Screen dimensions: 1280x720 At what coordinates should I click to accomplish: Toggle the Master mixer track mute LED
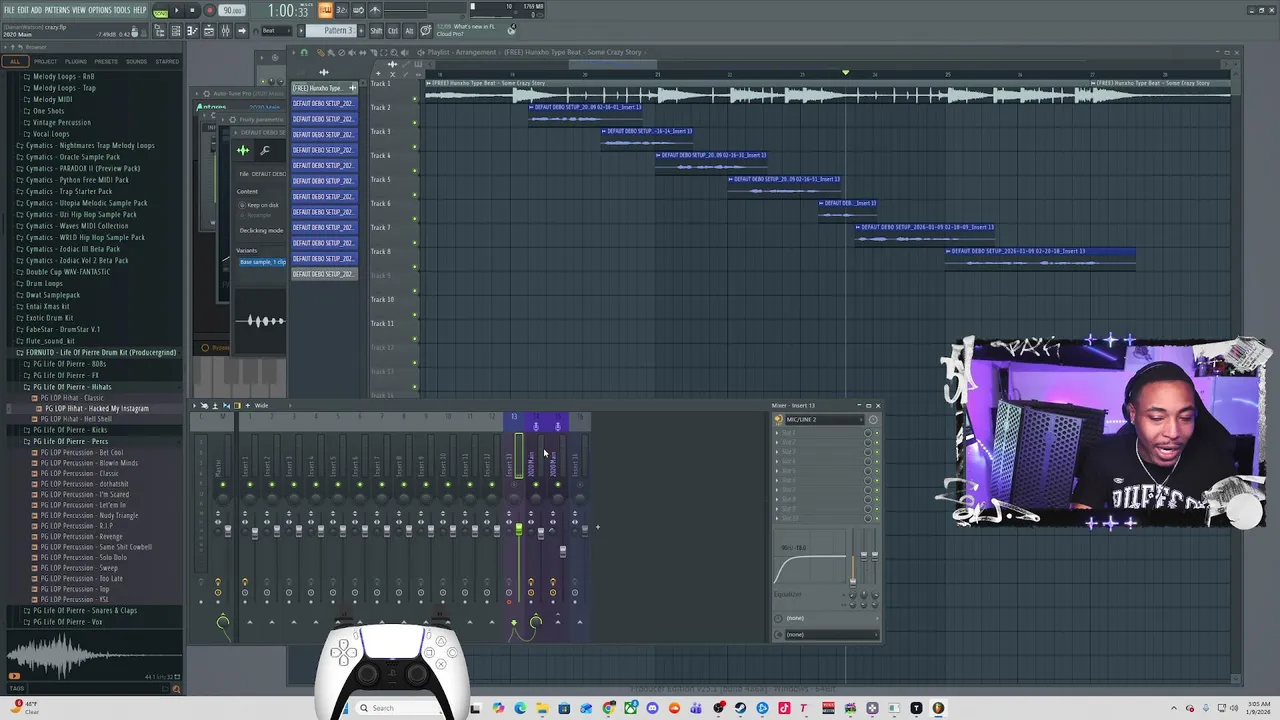222,485
